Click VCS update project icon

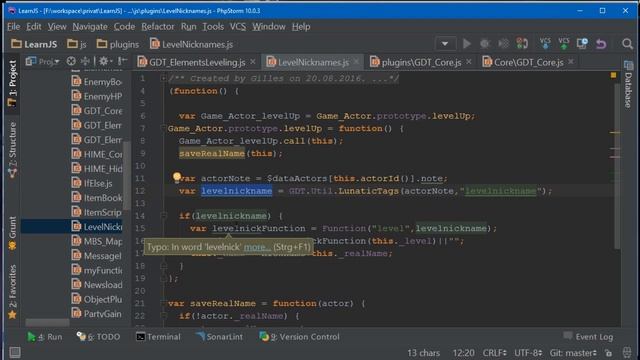tap(545, 43)
